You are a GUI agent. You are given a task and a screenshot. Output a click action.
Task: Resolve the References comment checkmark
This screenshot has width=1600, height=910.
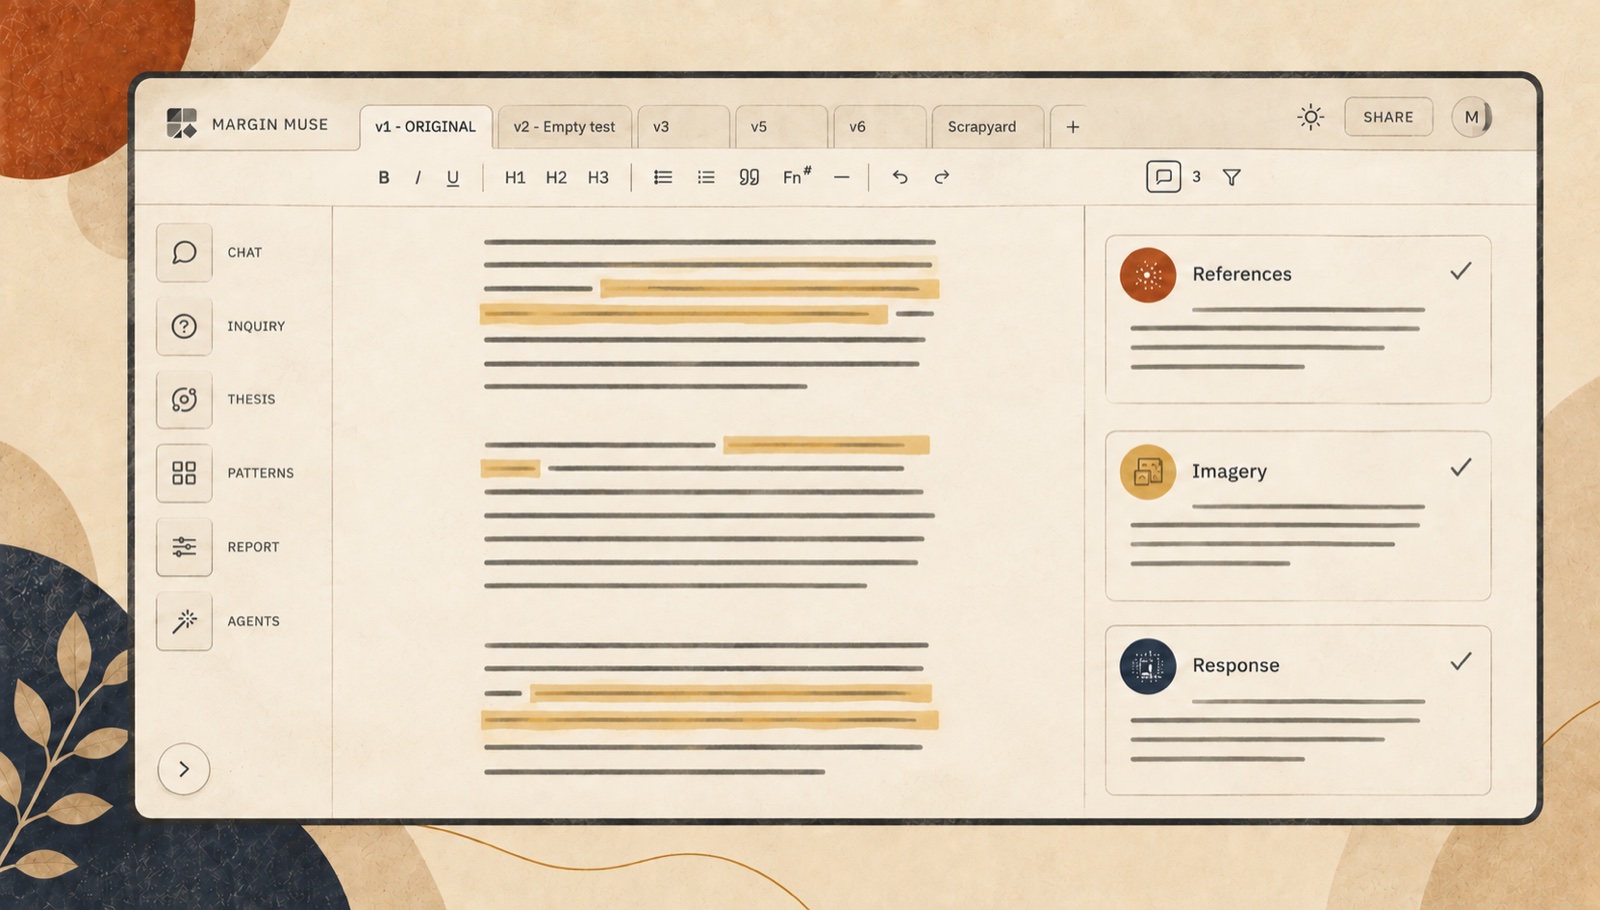1461,271
